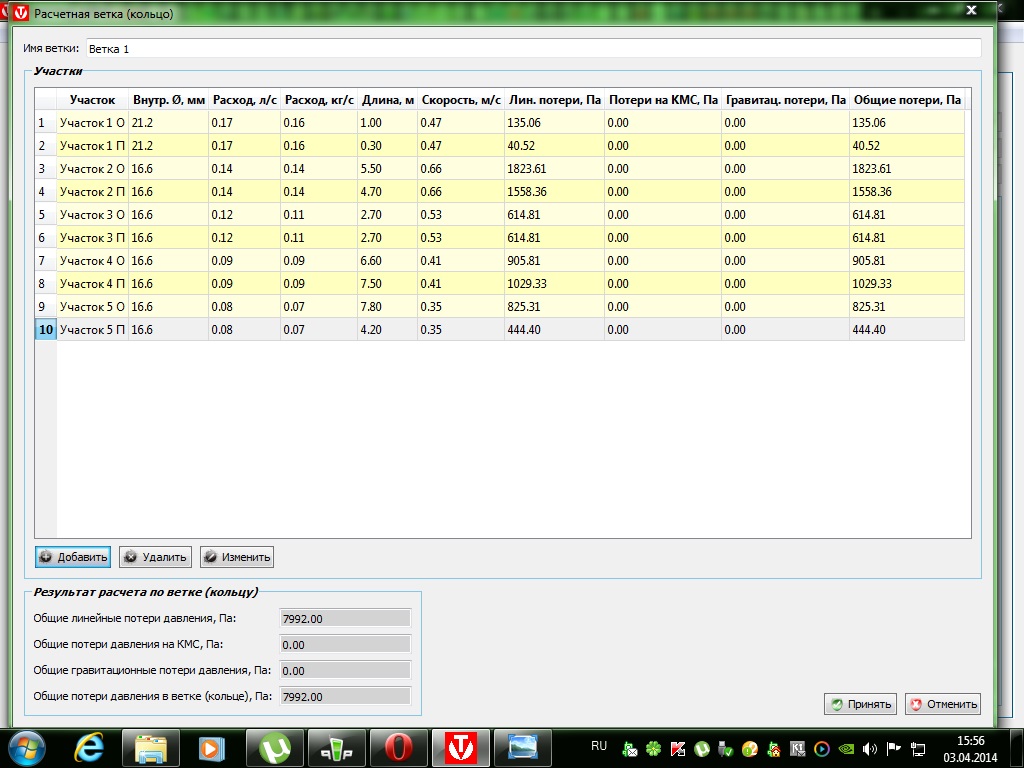The height and width of the screenshot is (768, 1024).
Task: Click the total linear losses field showing 7992.00
Action: point(346,620)
